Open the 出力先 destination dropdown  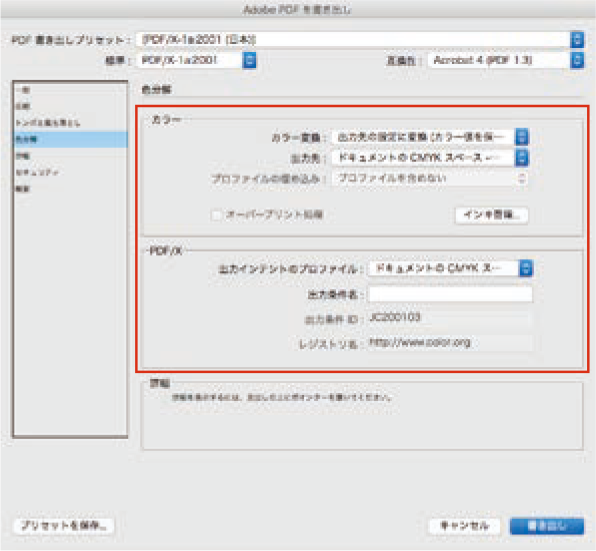430,157
